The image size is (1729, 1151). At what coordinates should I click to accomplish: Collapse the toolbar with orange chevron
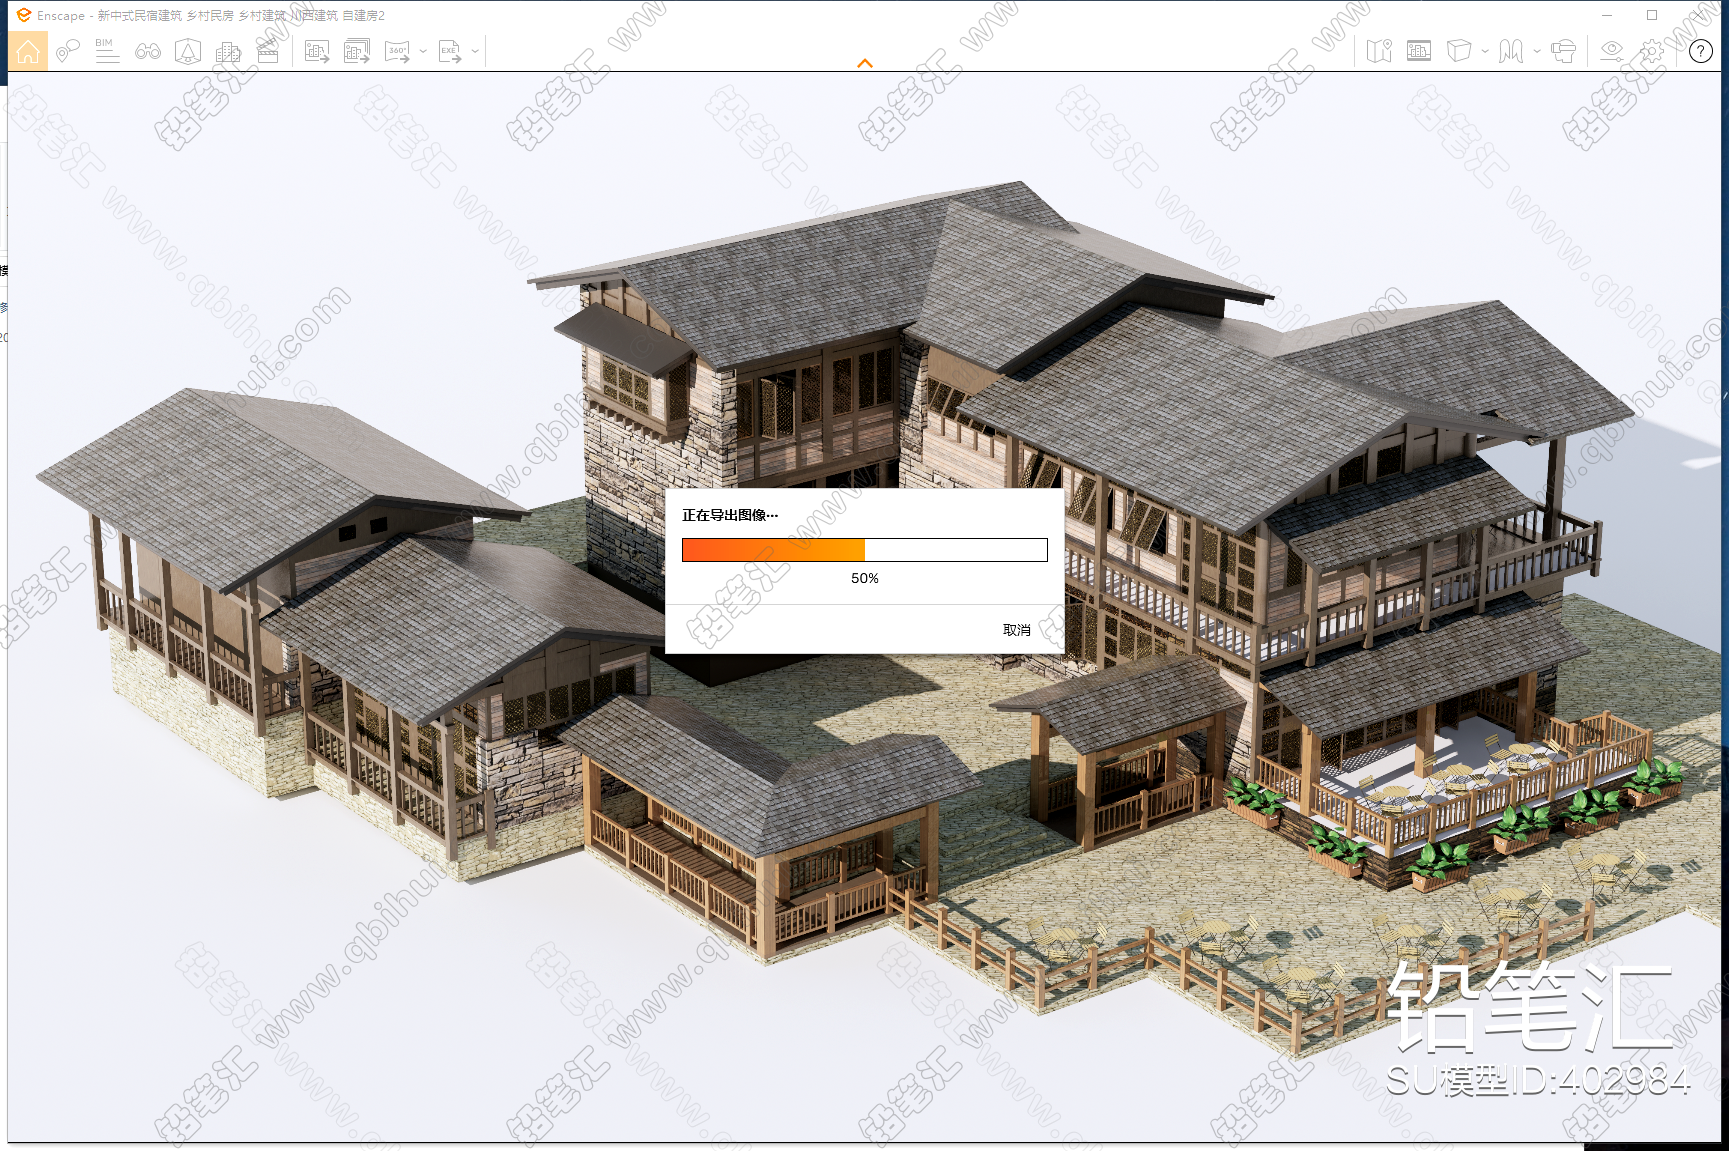(x=865, y=63)
